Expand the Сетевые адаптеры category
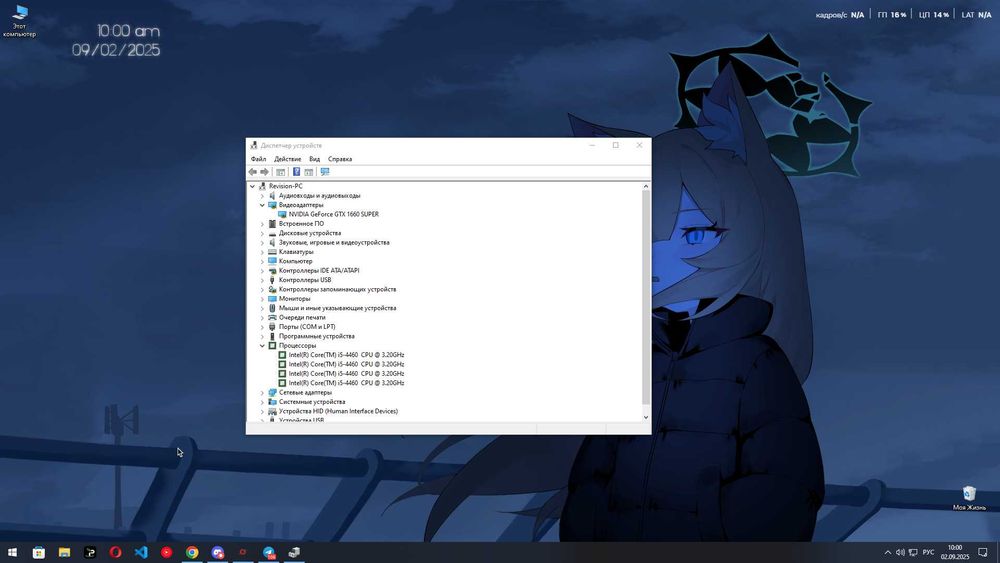This screenshot has width=1000, height=563. 262,393
